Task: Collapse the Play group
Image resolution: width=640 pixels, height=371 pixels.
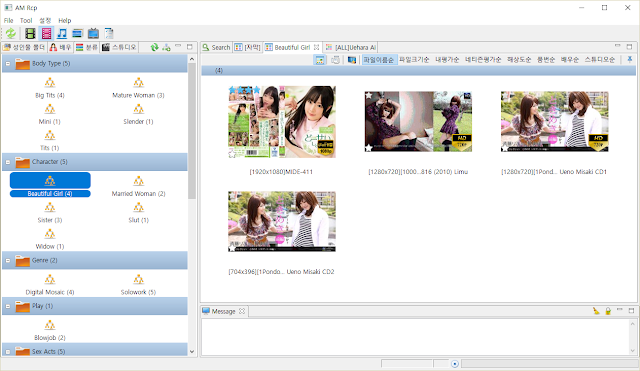Action: (x=8, y=306)
